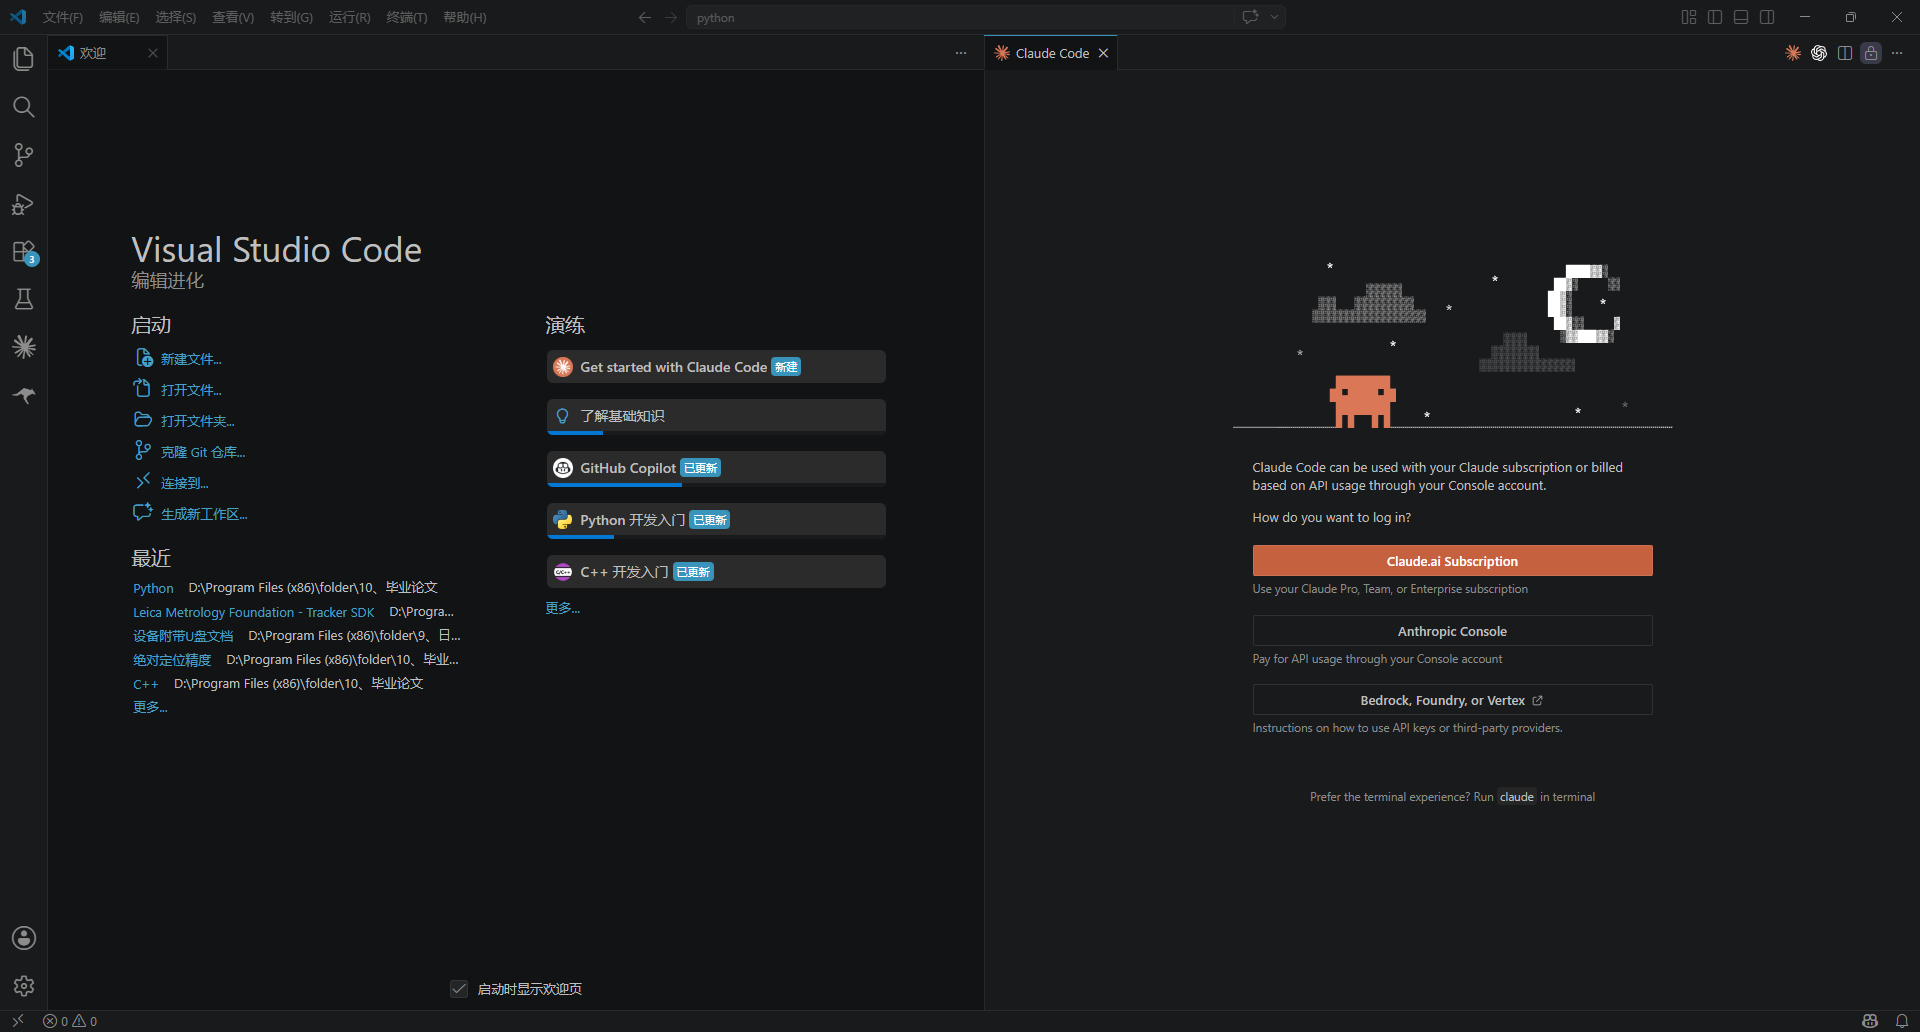Open the 运行(R) menu
This screenshot has width=1920, height=1032.
click(x=350, y=17)
